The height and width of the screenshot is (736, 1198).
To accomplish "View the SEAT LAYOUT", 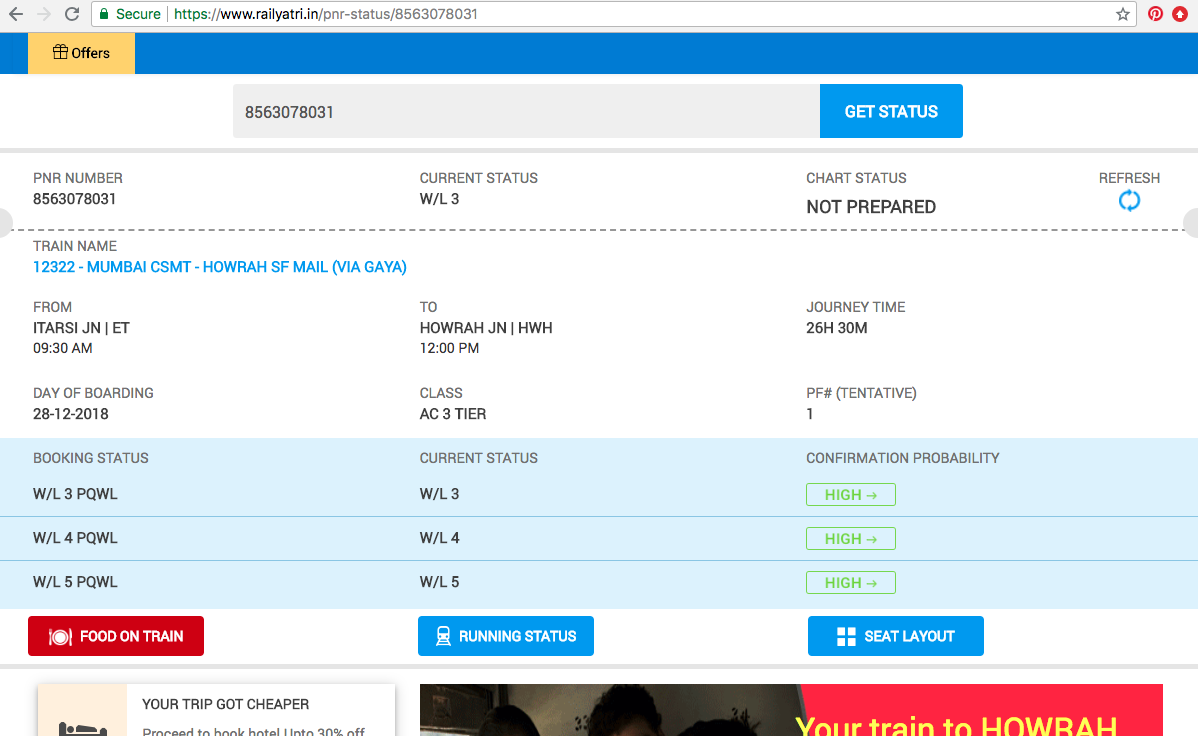I will pyautogui.click(x=895, y=636).
